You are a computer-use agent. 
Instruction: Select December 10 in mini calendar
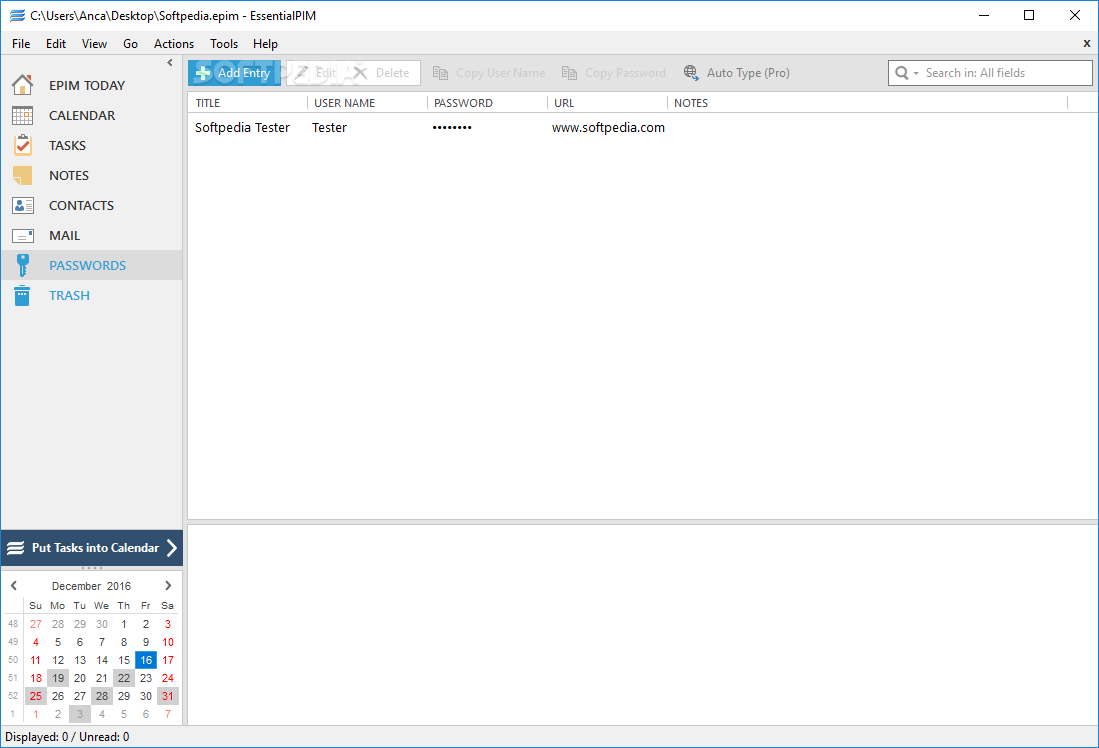coord(168,642)
